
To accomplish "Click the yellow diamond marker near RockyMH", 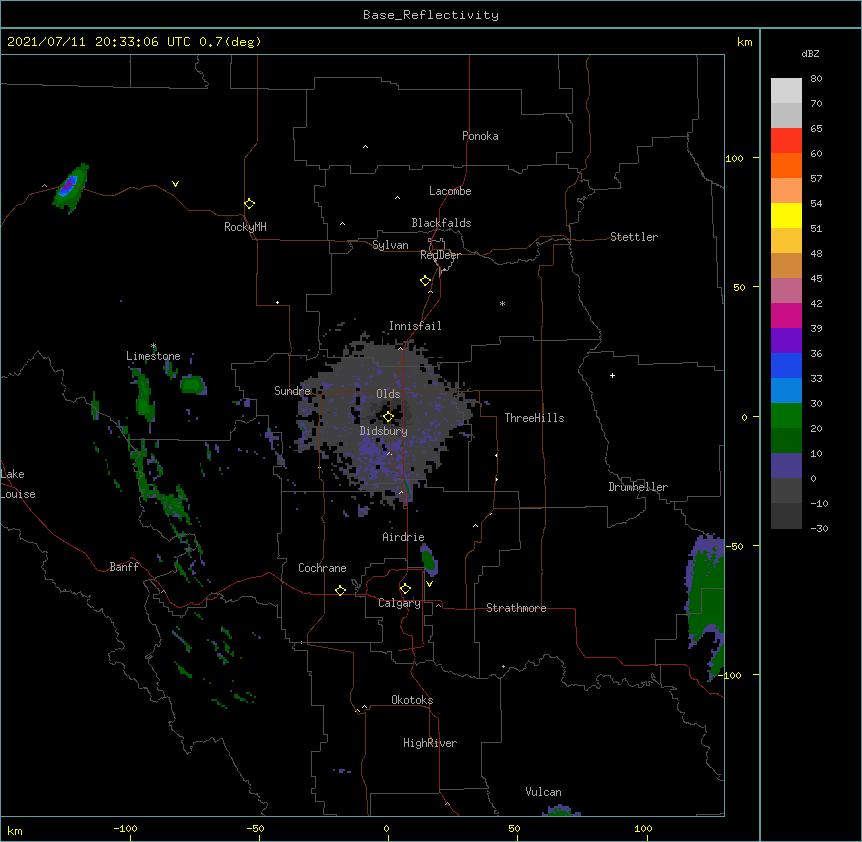I will tap(250, 203).
